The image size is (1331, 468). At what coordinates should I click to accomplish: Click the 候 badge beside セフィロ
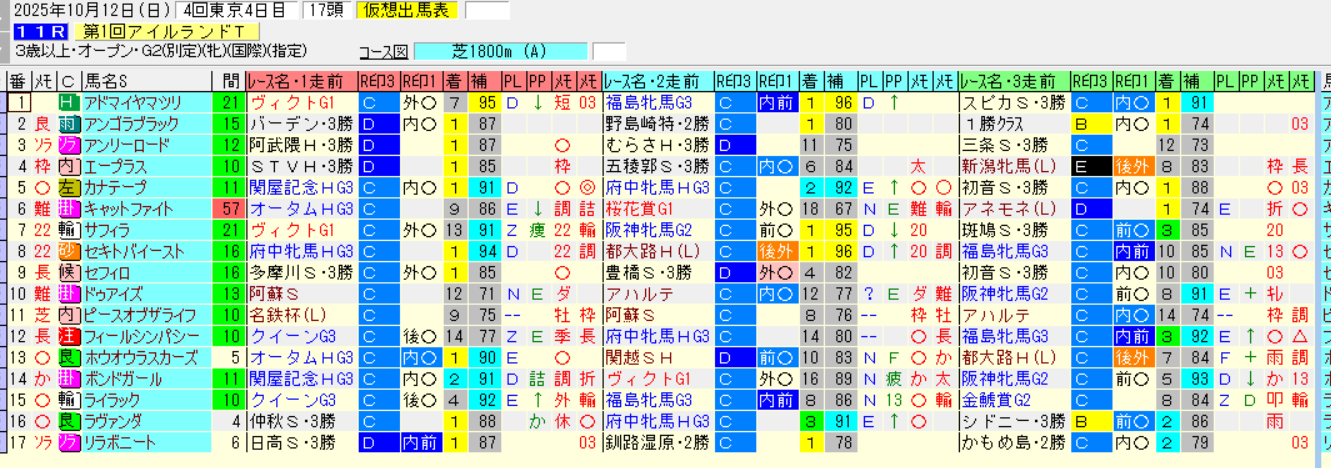point(69,273)
